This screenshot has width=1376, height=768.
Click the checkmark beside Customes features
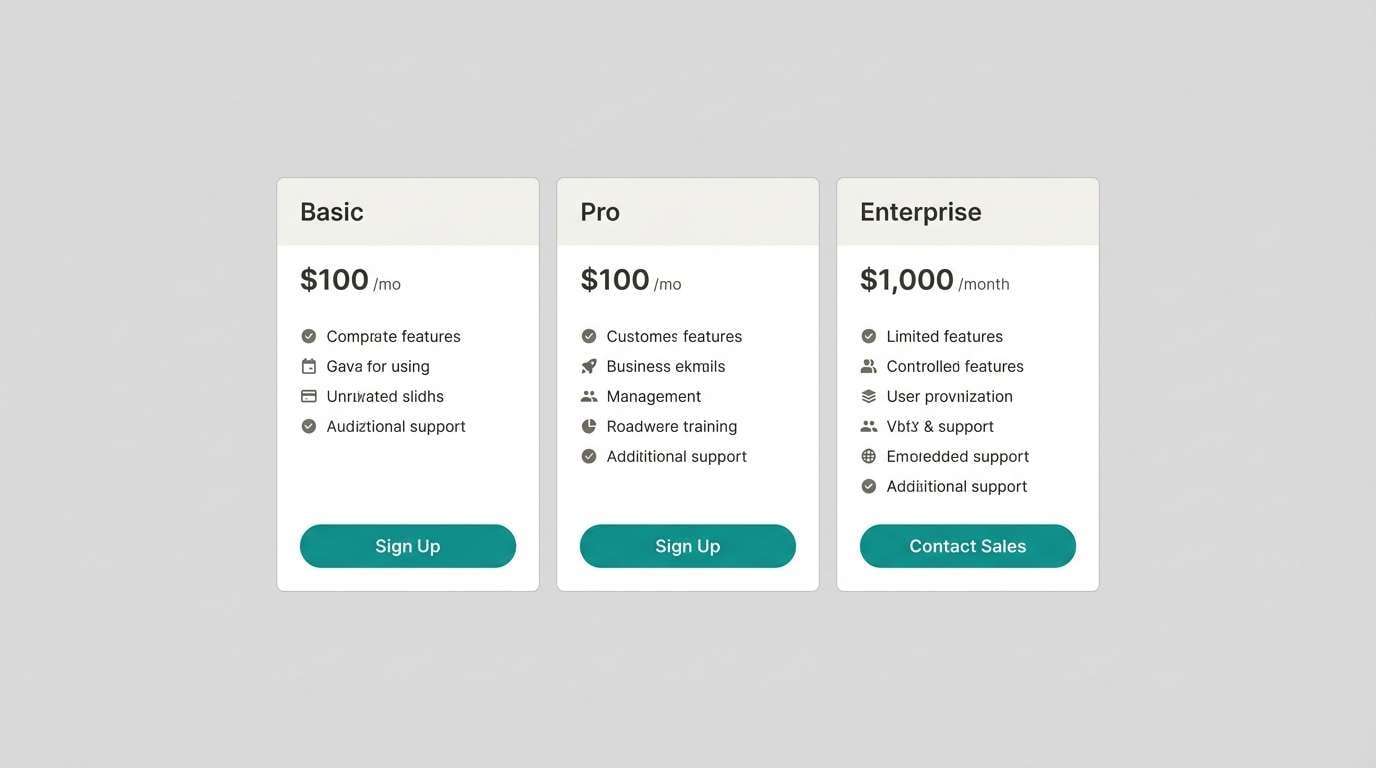click(588, 336)
